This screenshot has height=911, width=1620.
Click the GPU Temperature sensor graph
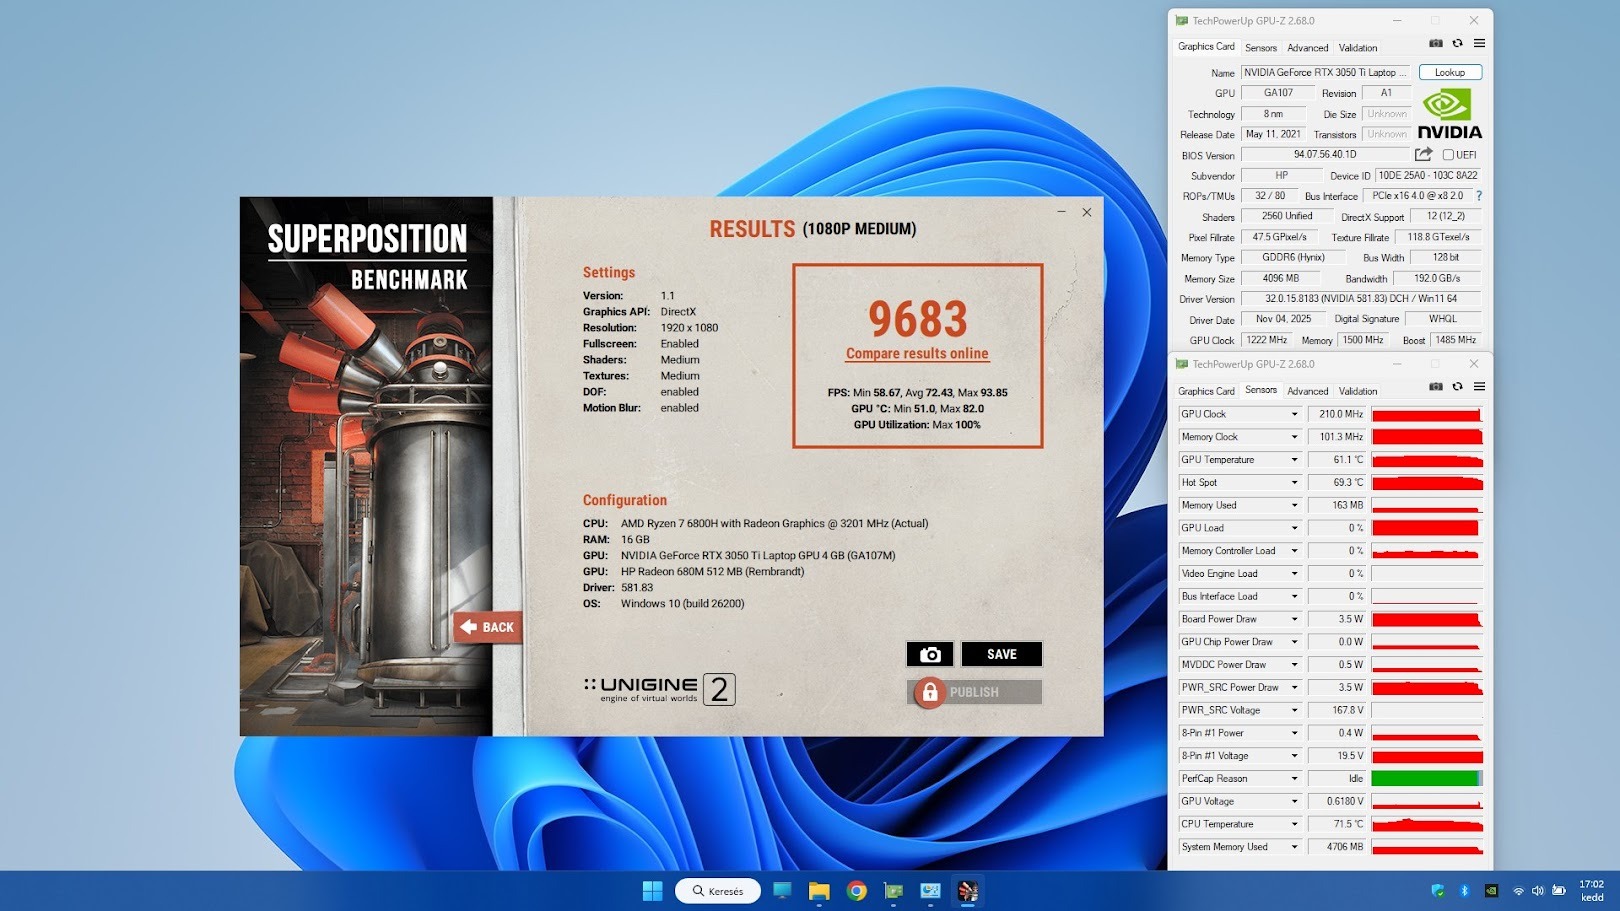1427,460
